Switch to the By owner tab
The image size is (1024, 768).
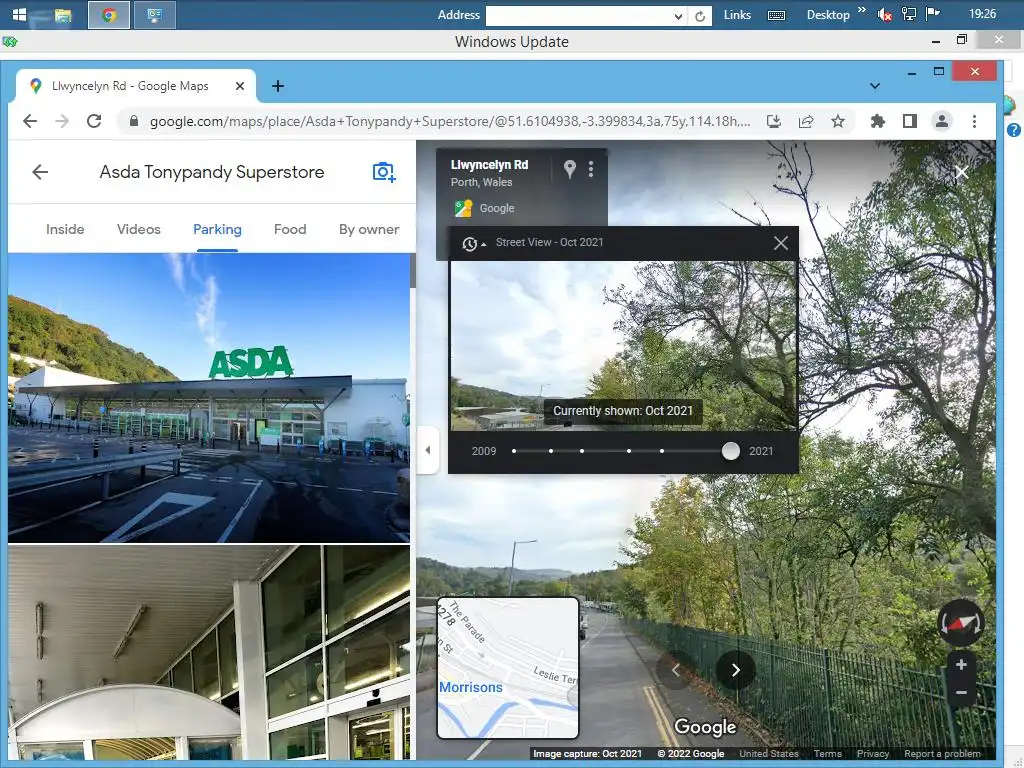(369, 229)
